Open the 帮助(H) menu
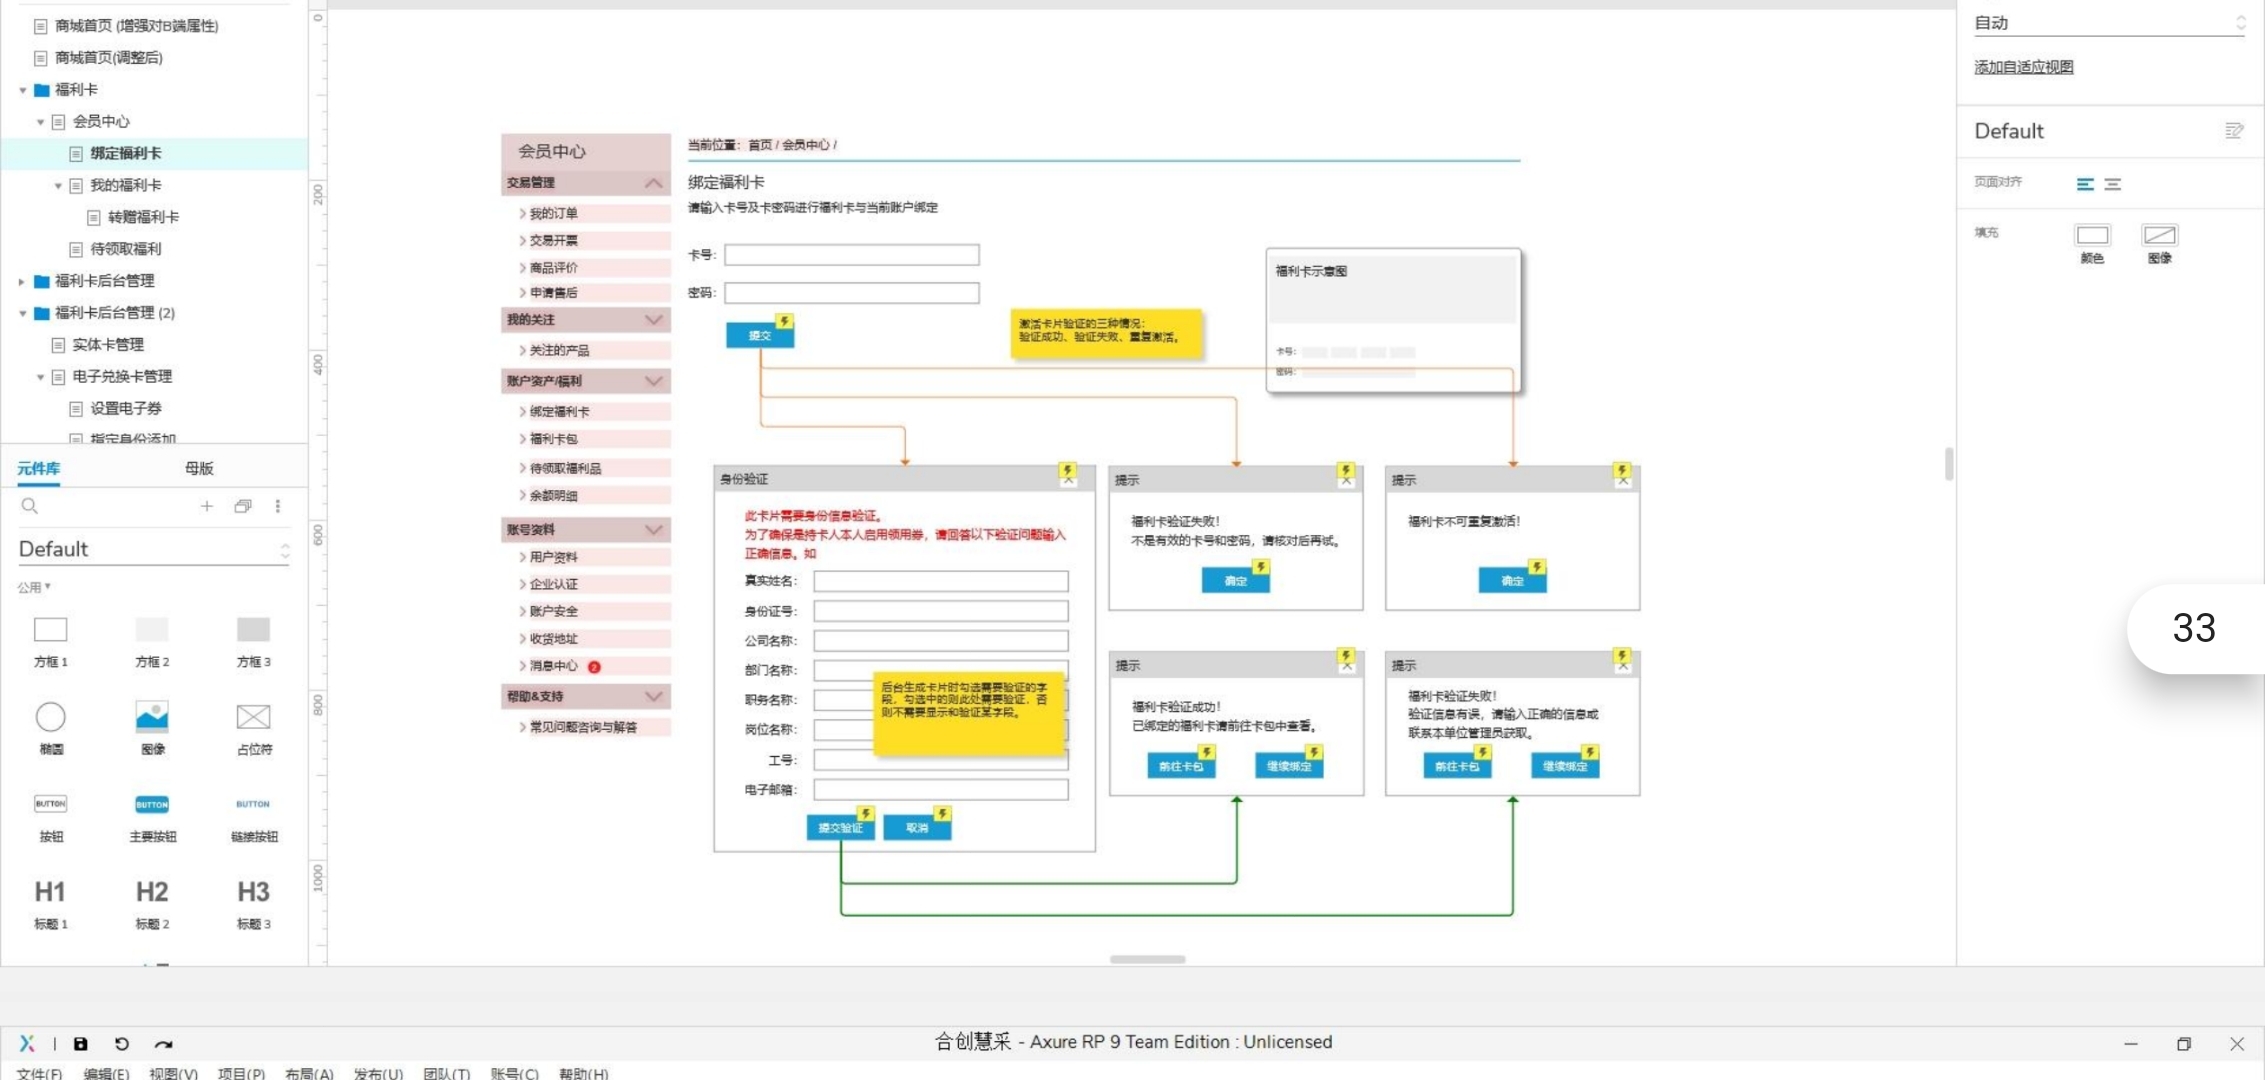2265x1080 pixels. click(x=583, y=1073)
